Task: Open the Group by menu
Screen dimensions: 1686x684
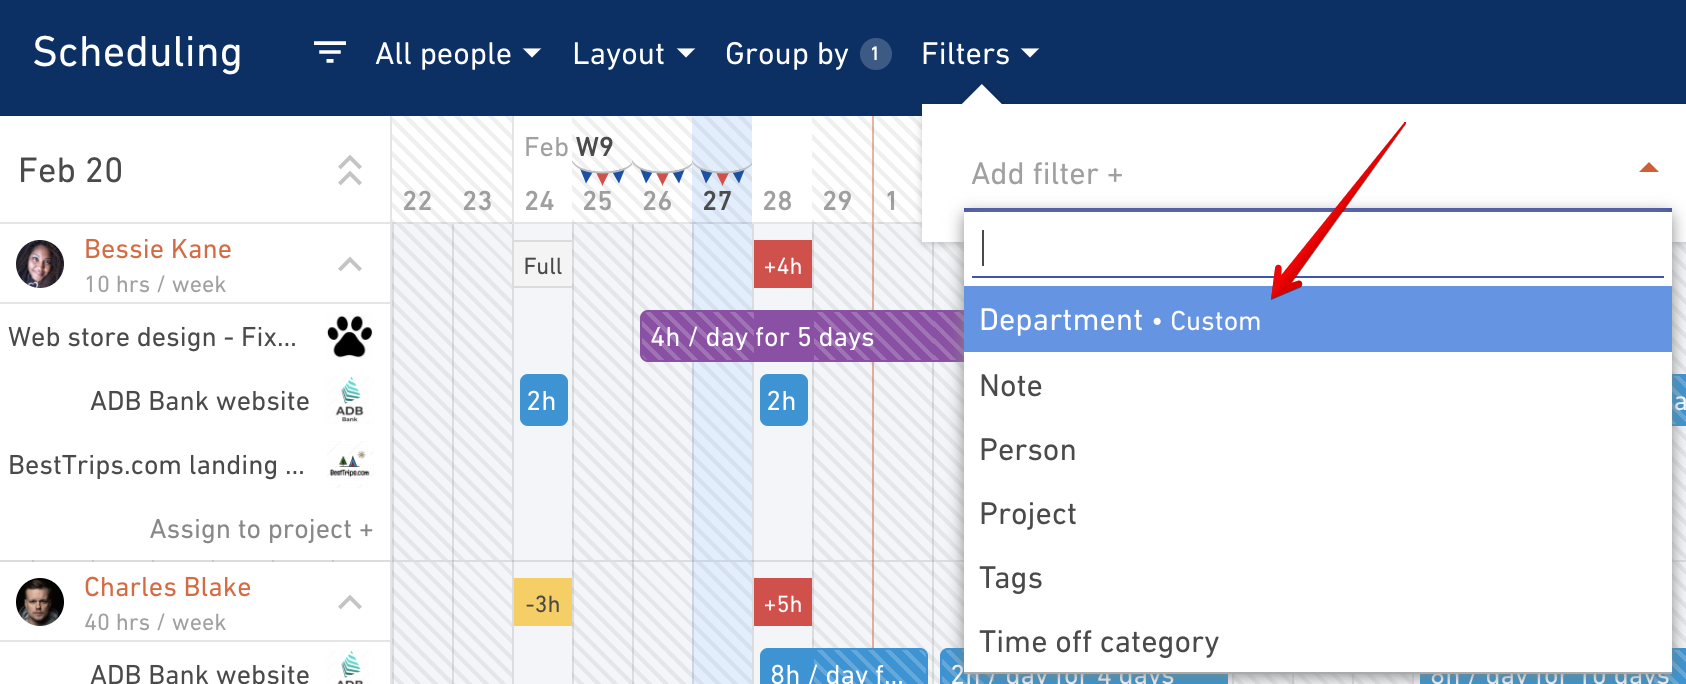Action: click(808, 54)
